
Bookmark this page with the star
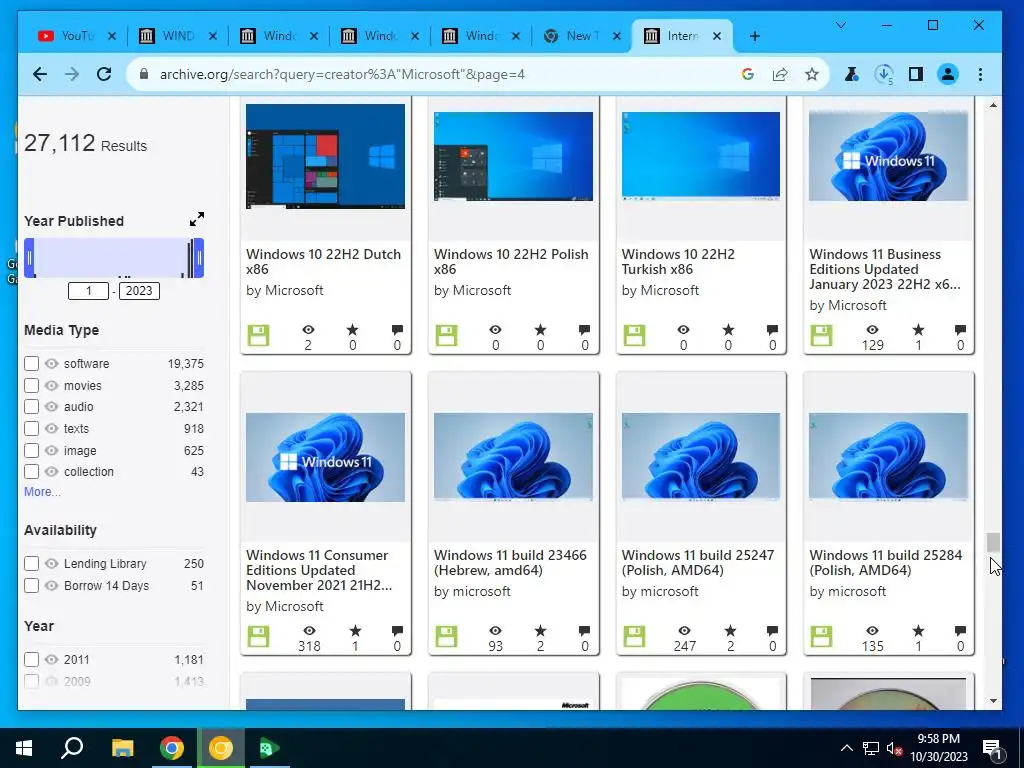click(812, 74)
